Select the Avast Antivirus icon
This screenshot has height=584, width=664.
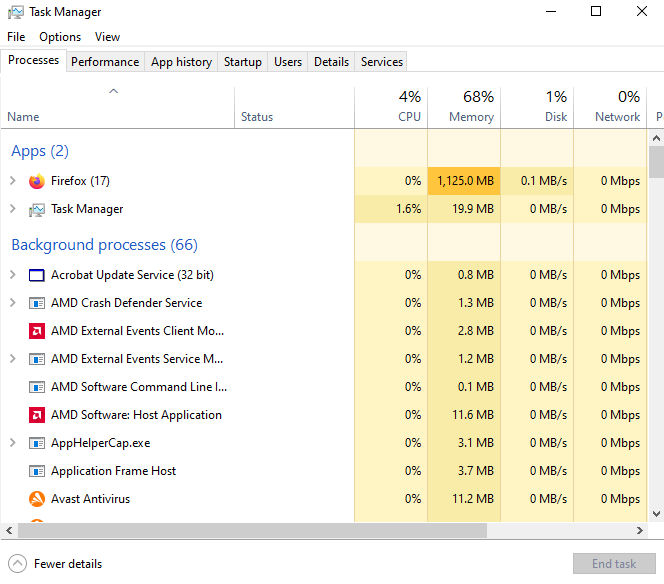pyautogui.click(x=37, y=499)
